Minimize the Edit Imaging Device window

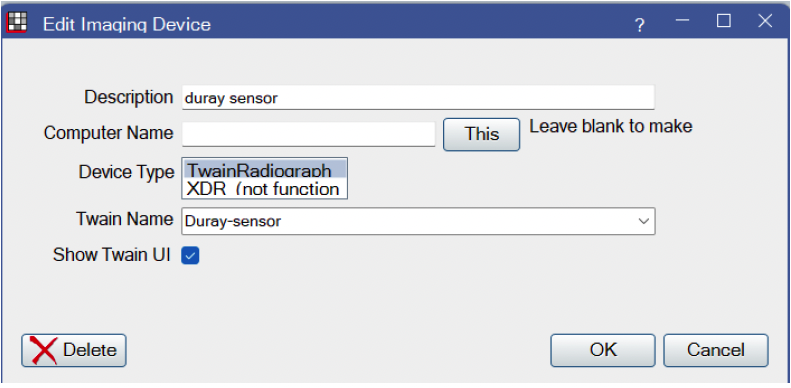(x=683, y=21)
